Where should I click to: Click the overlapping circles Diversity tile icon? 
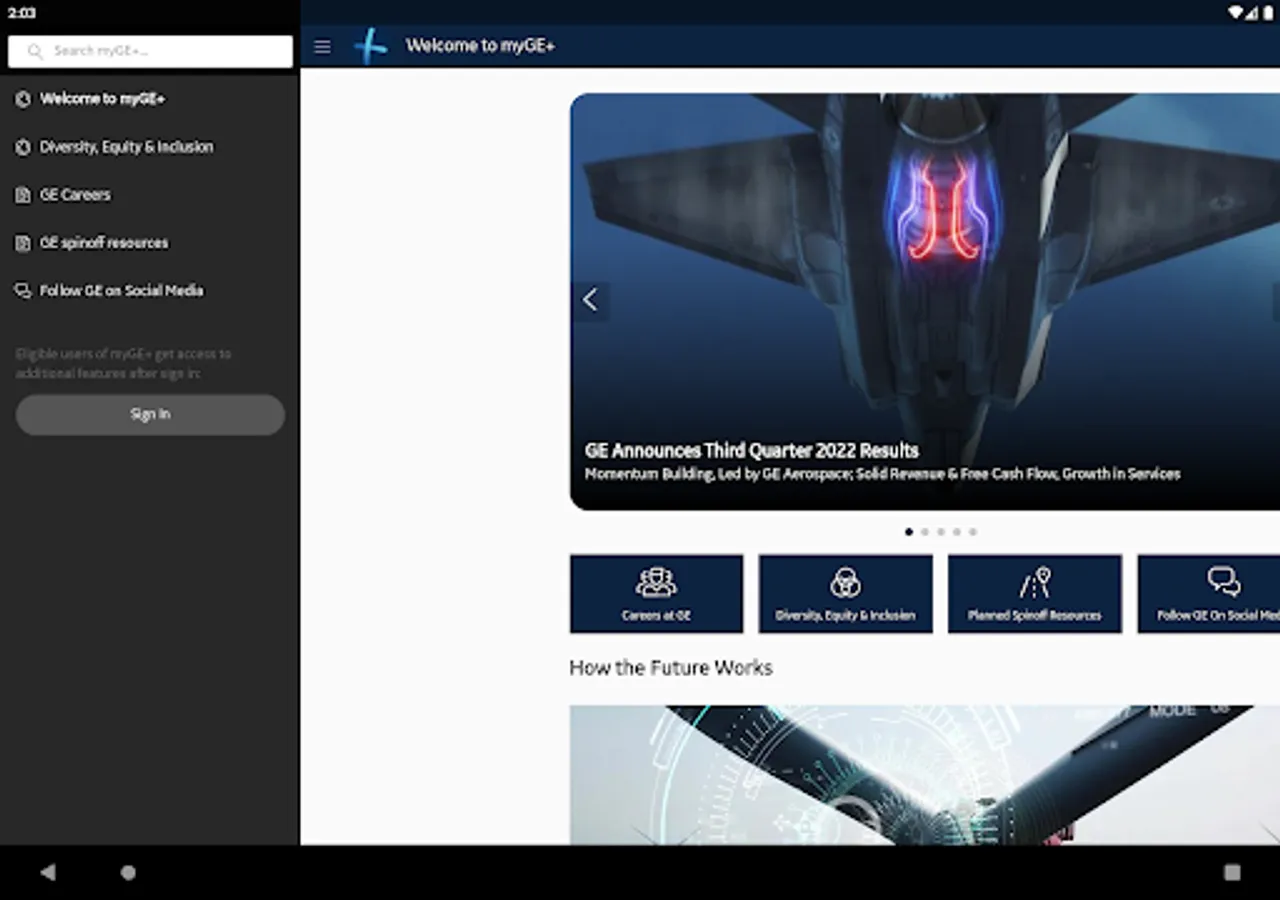845,582
